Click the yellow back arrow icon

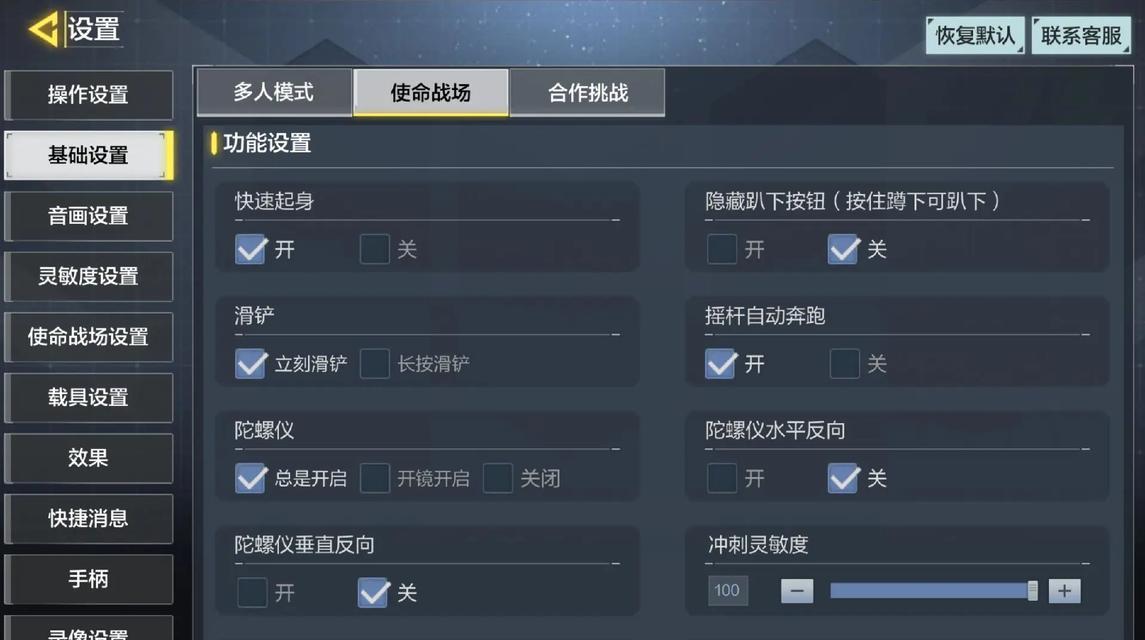[43, 29]
